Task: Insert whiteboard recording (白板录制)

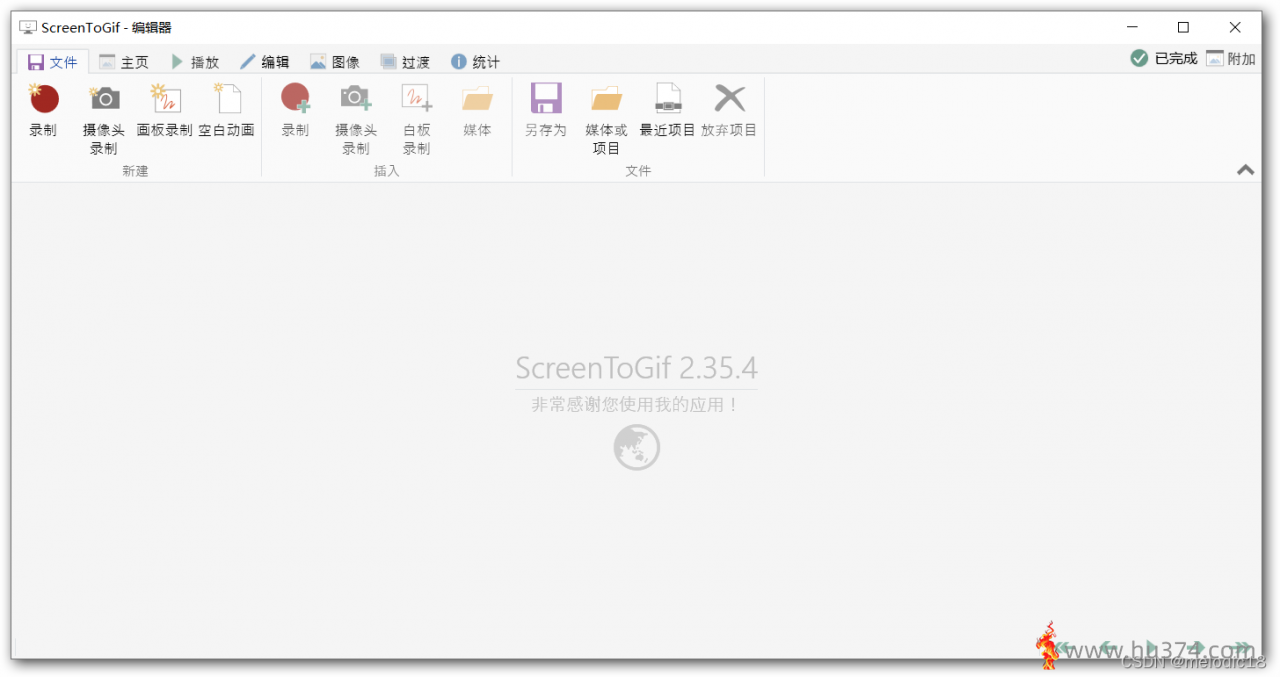Action: coord(417,119)
